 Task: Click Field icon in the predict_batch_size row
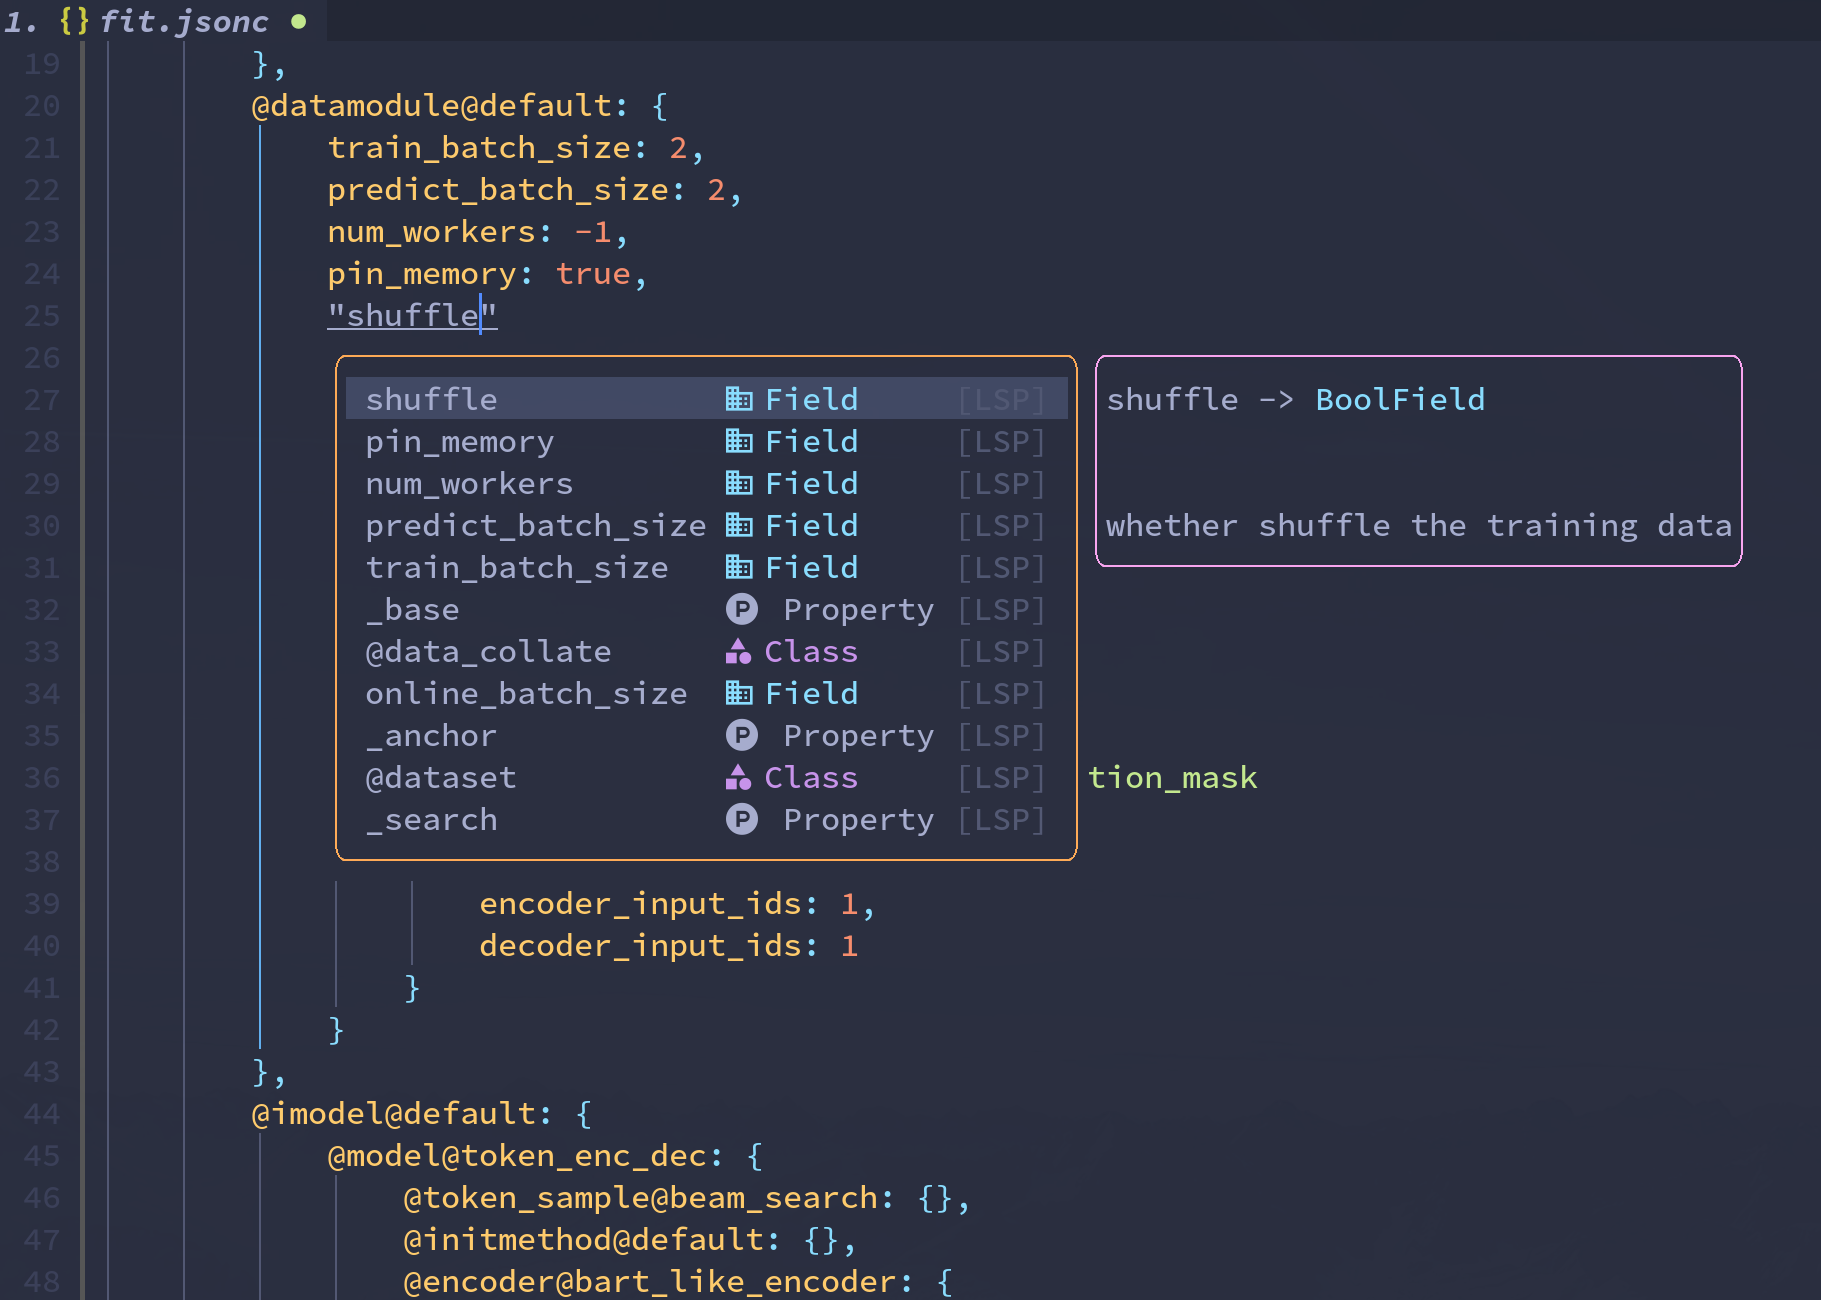[x=739, y=525]
